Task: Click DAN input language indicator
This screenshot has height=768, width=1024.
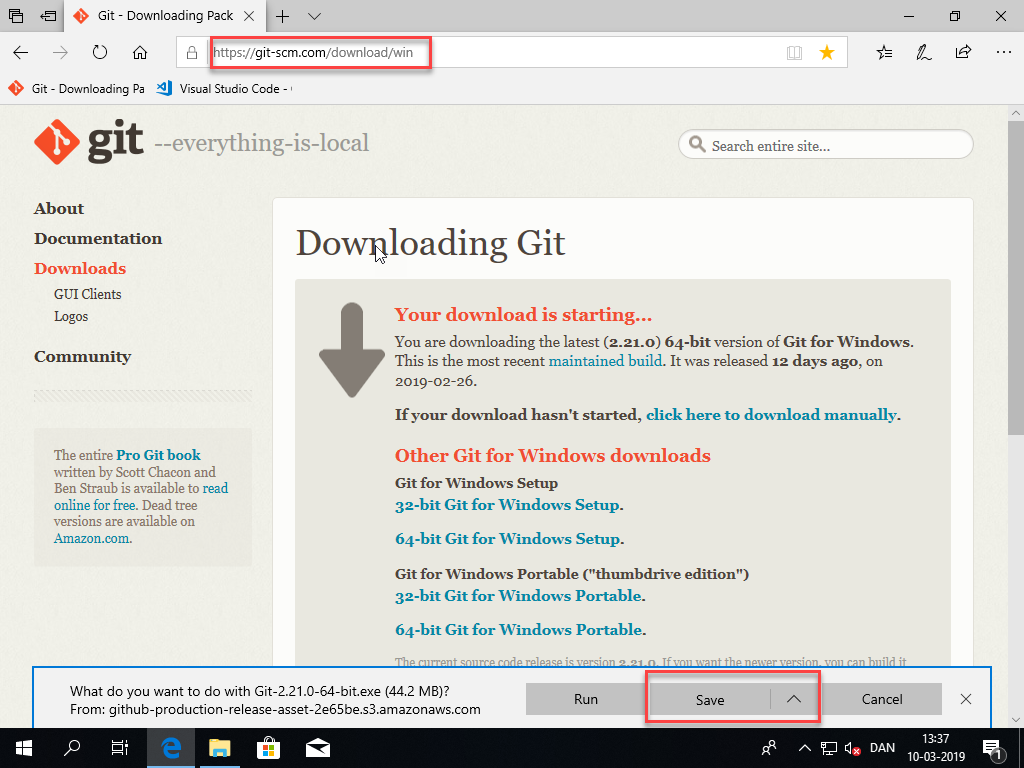Action: [882, 748]
